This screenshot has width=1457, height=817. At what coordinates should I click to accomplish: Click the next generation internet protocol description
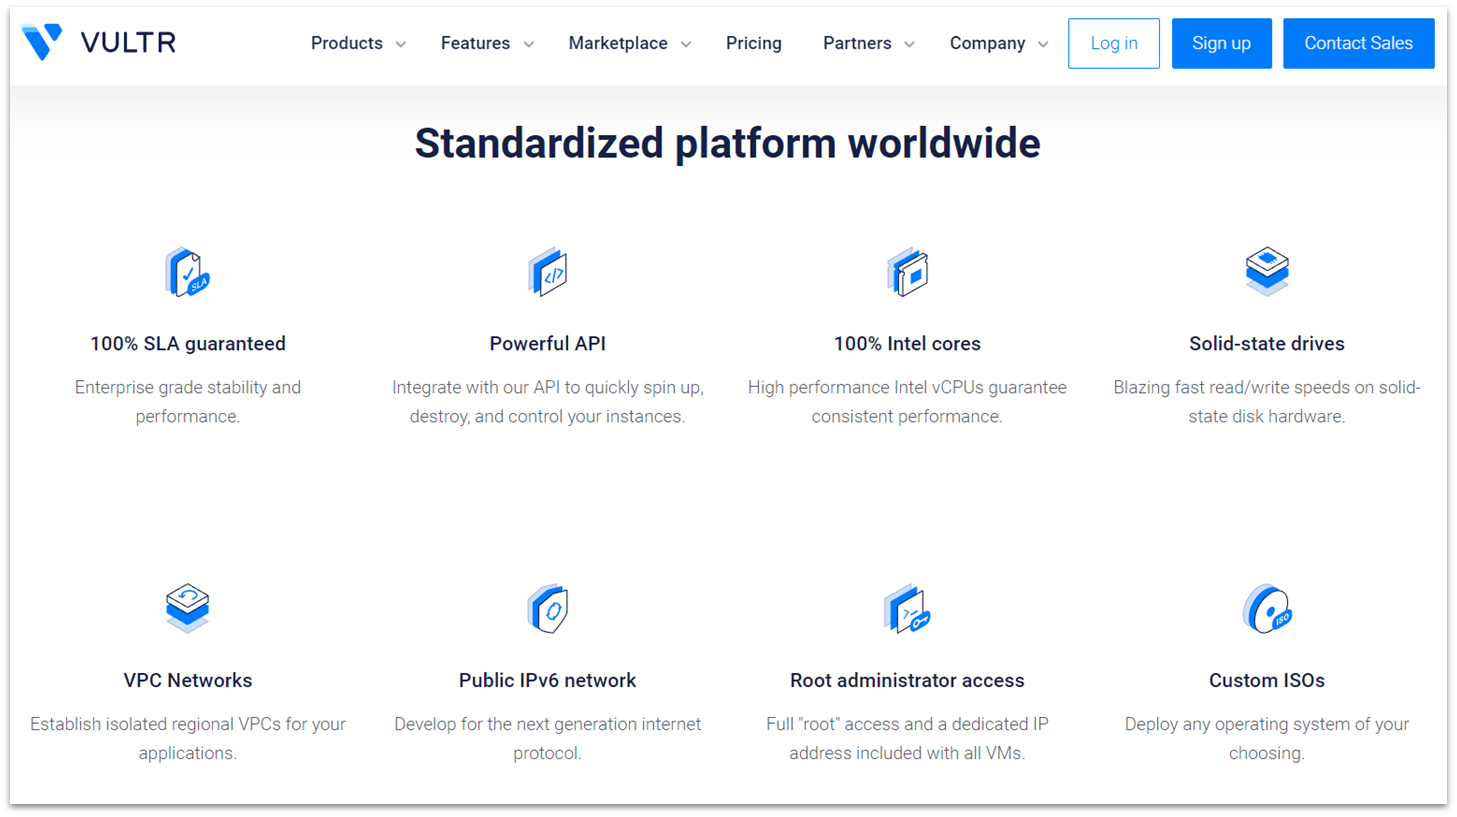[547, 738]
